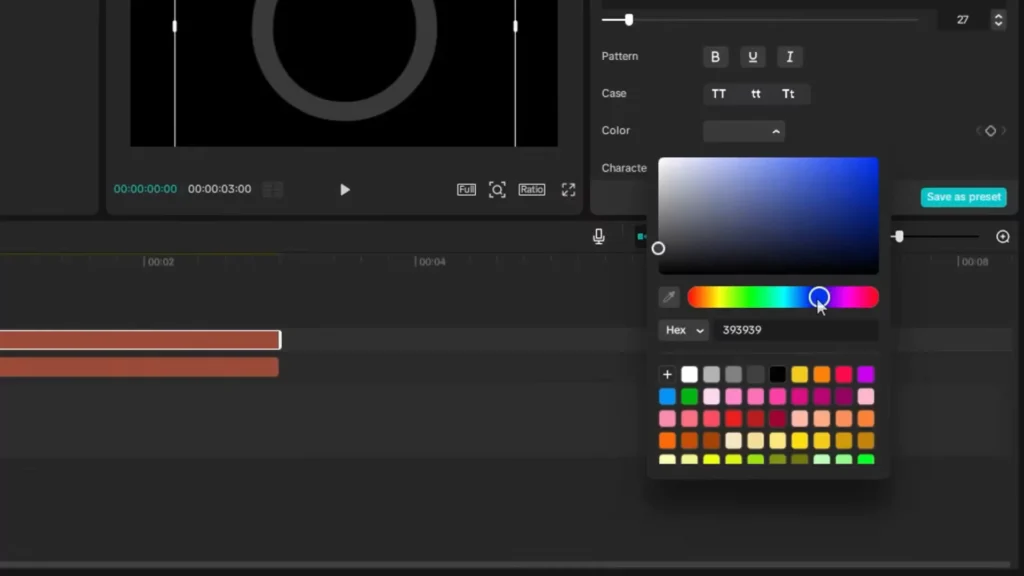Viewport: 1024px width, 576px height.
Task: Open the preview zoom focus icon
Action: (497, 189)
